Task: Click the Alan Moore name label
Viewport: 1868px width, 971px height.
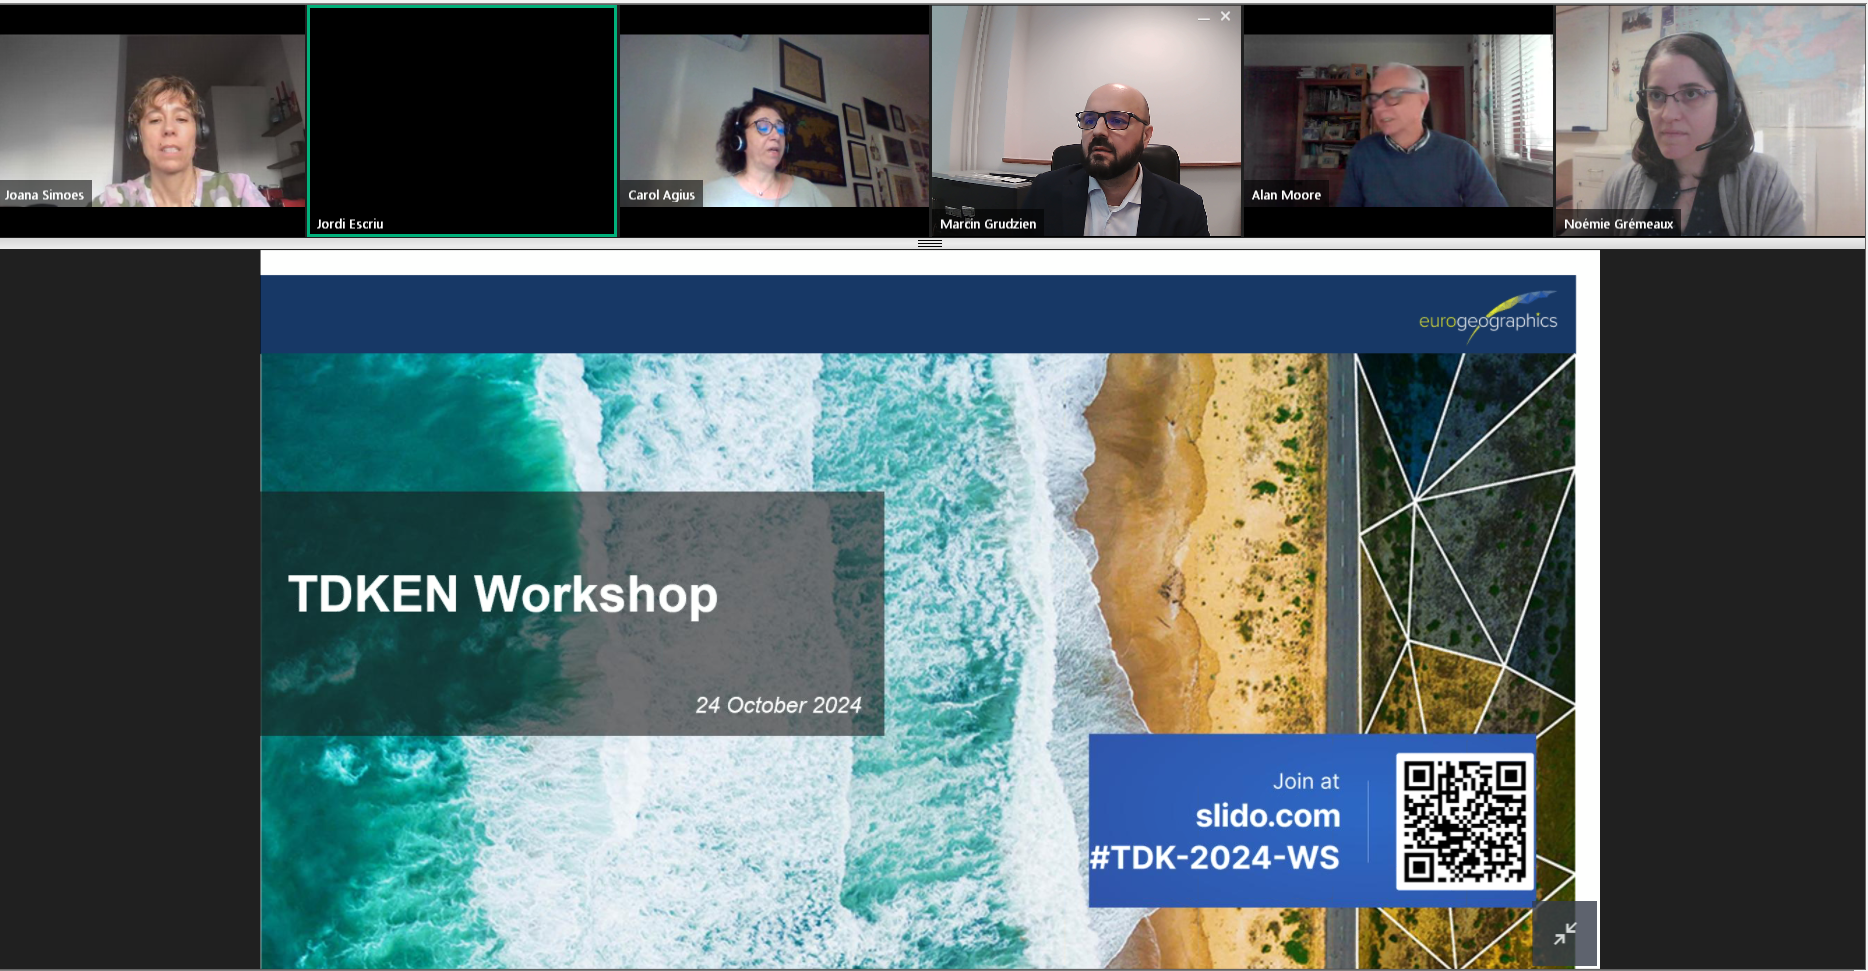Action: pyautogui.click(x=1286, y=195)
